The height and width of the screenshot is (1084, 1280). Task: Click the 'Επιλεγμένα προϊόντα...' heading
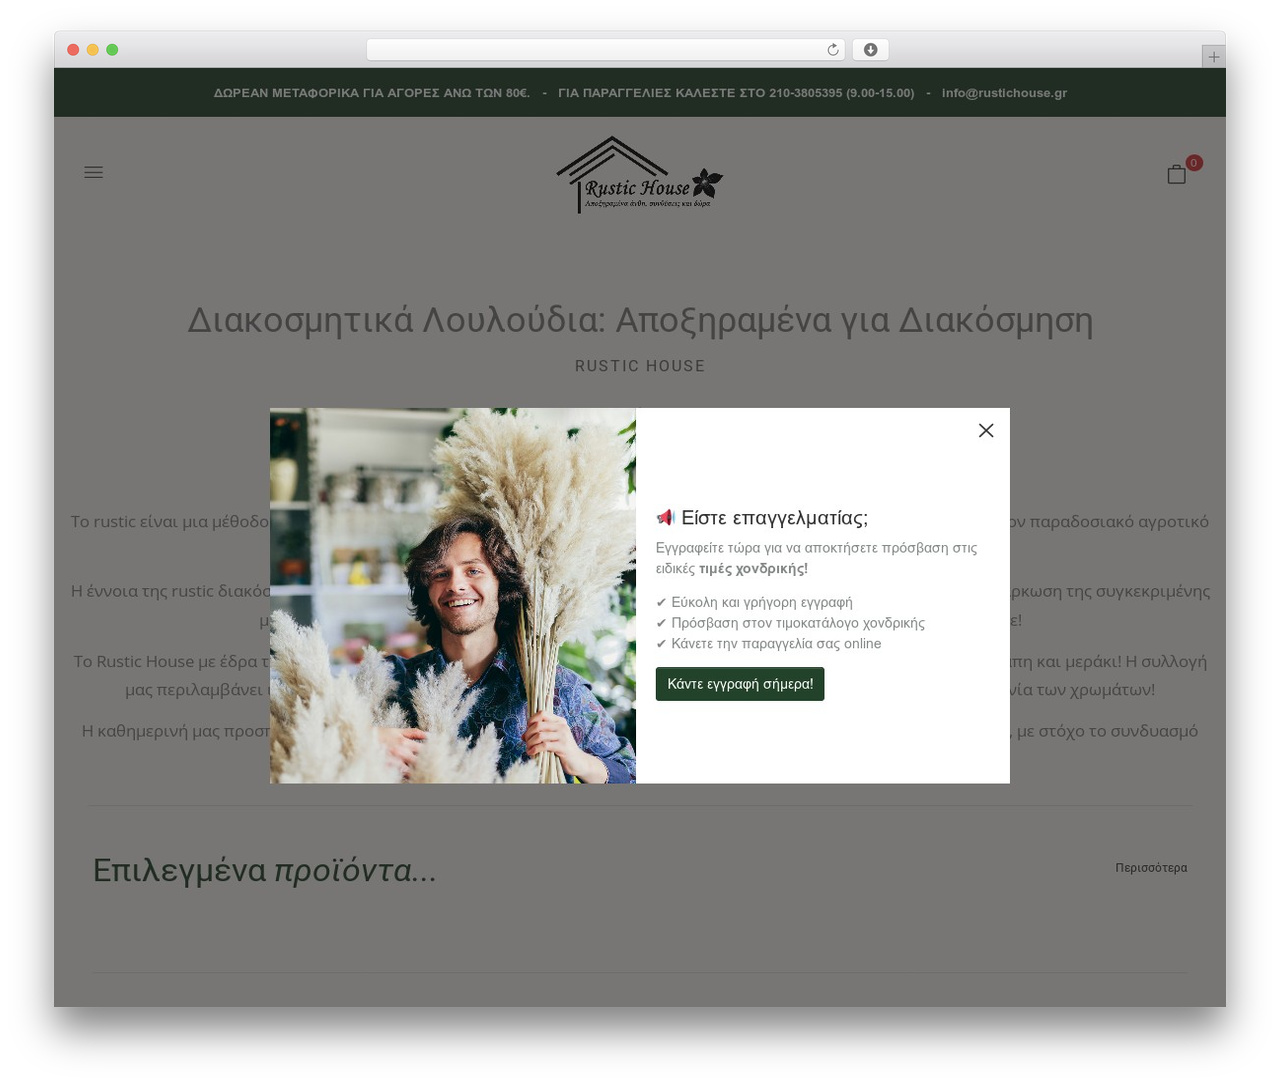[x=264, y=870]
